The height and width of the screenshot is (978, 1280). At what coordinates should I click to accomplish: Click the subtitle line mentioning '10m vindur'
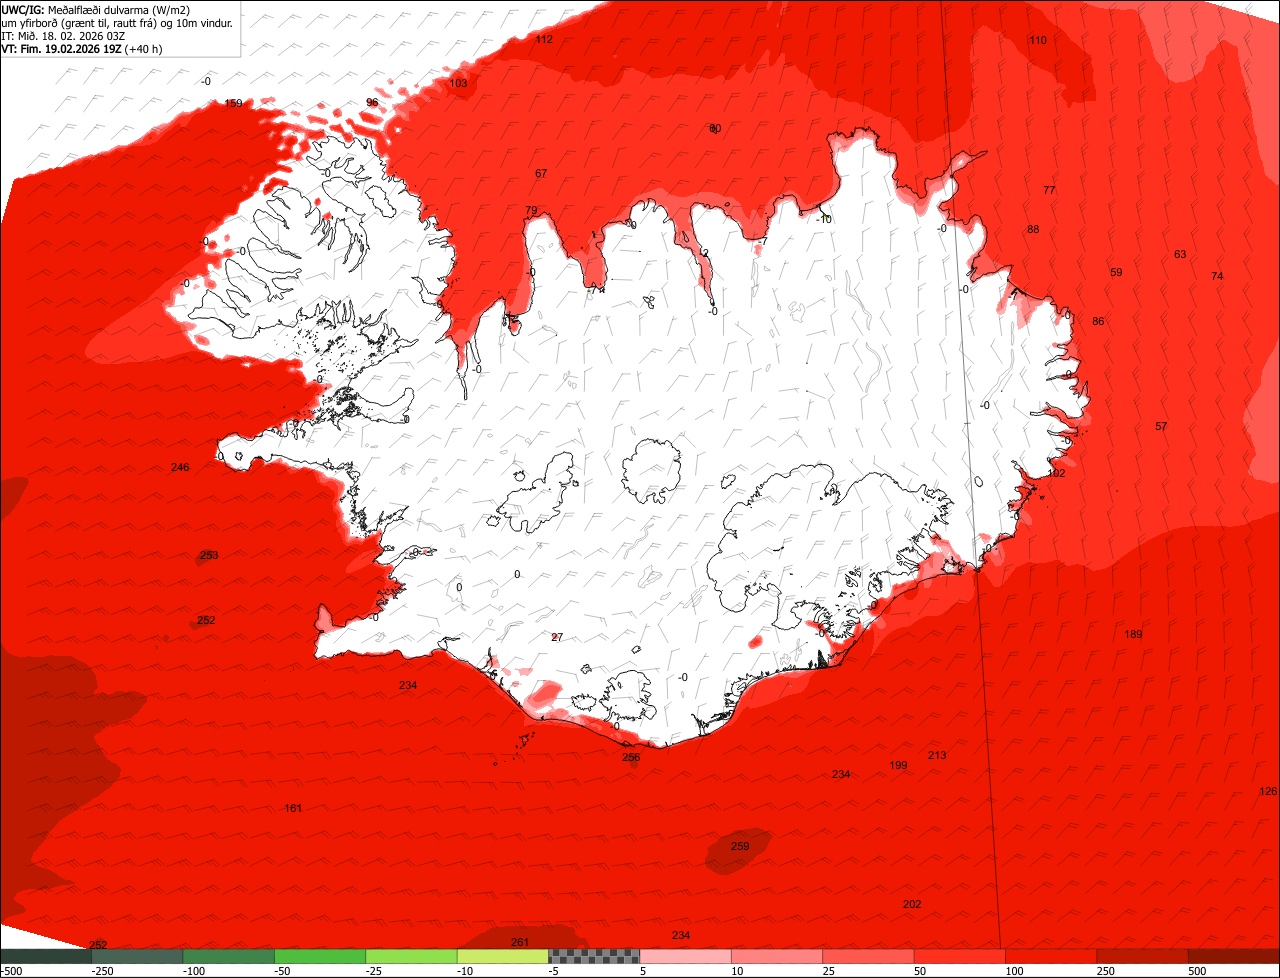(x=118, y=23)
